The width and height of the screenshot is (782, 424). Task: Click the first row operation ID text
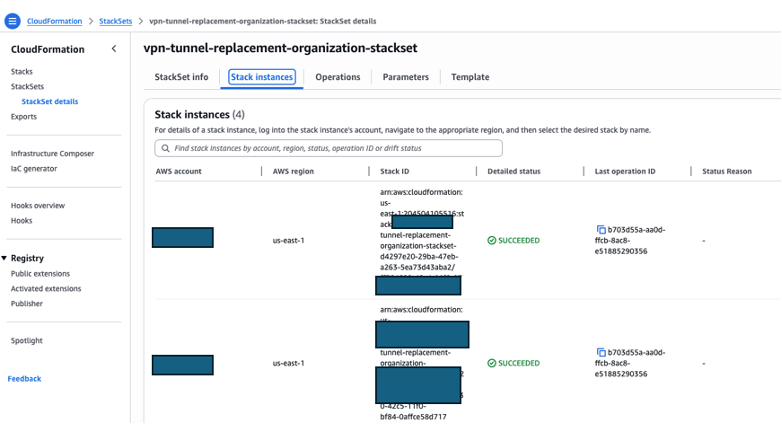coord(630,240)
